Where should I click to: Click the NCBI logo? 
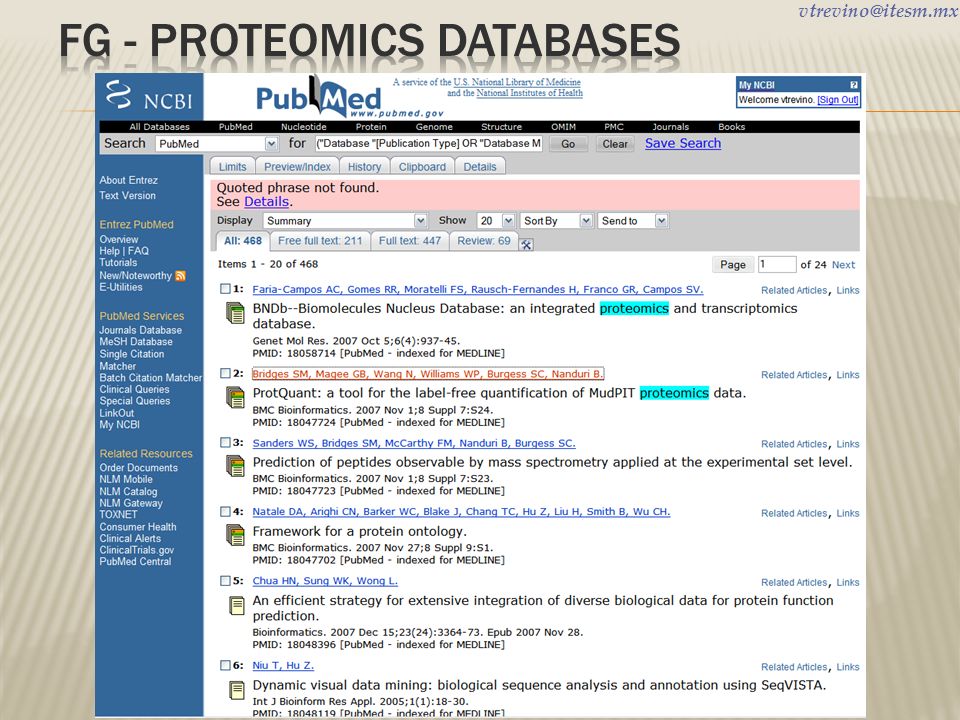149,96
